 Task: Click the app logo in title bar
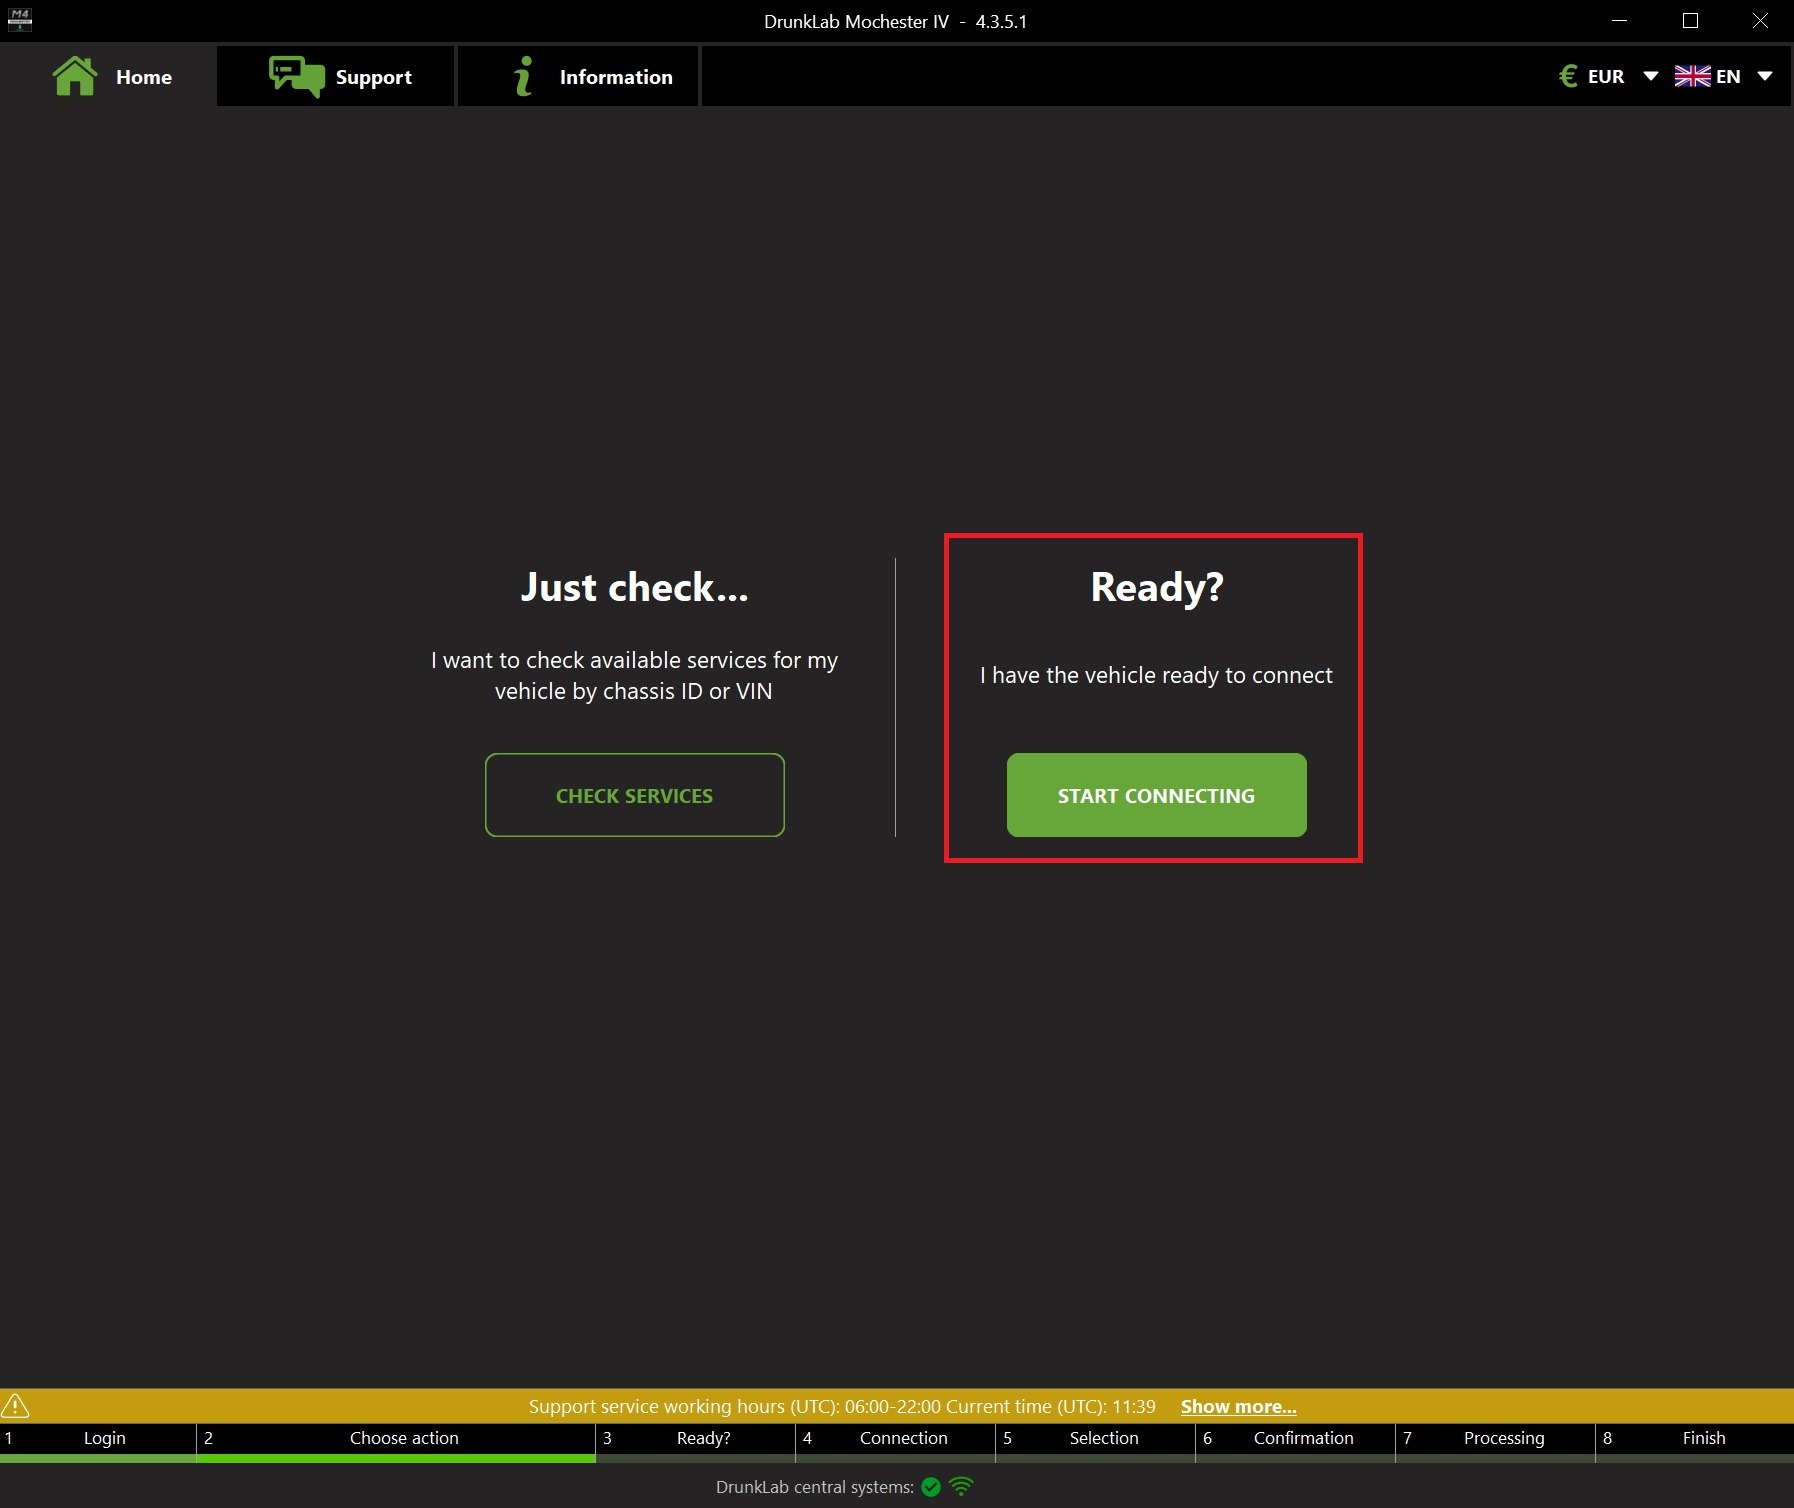[x=19, y=20]
